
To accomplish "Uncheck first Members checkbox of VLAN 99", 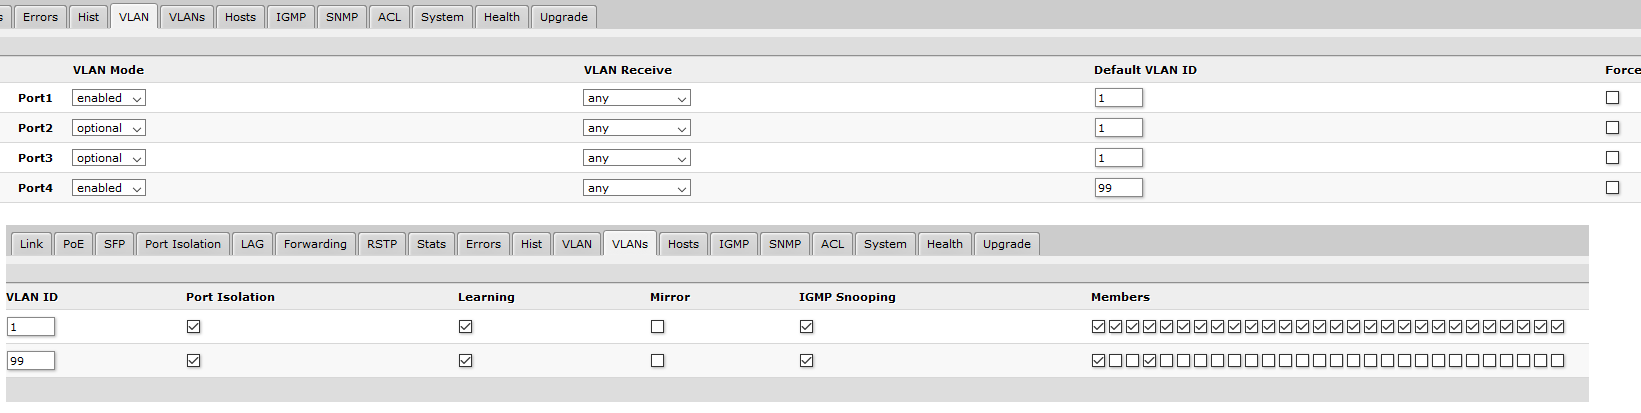I will click(x=1098, y=361).
